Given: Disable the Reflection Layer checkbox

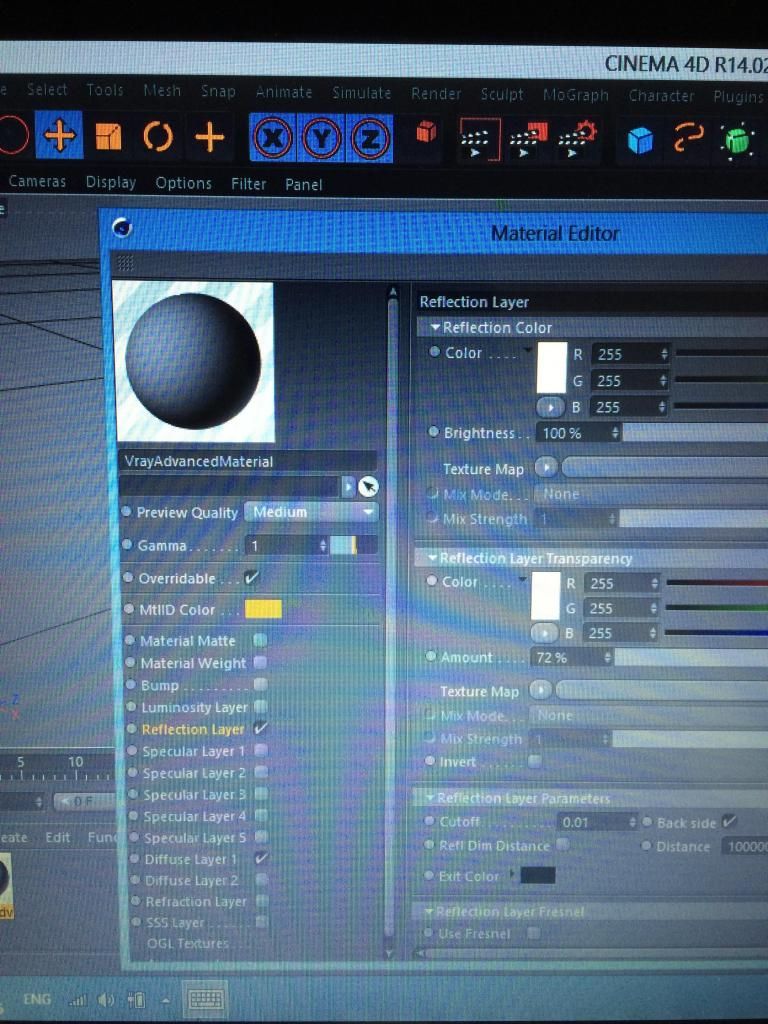Looking at the screenshot, I should click(x=261, y=728).
